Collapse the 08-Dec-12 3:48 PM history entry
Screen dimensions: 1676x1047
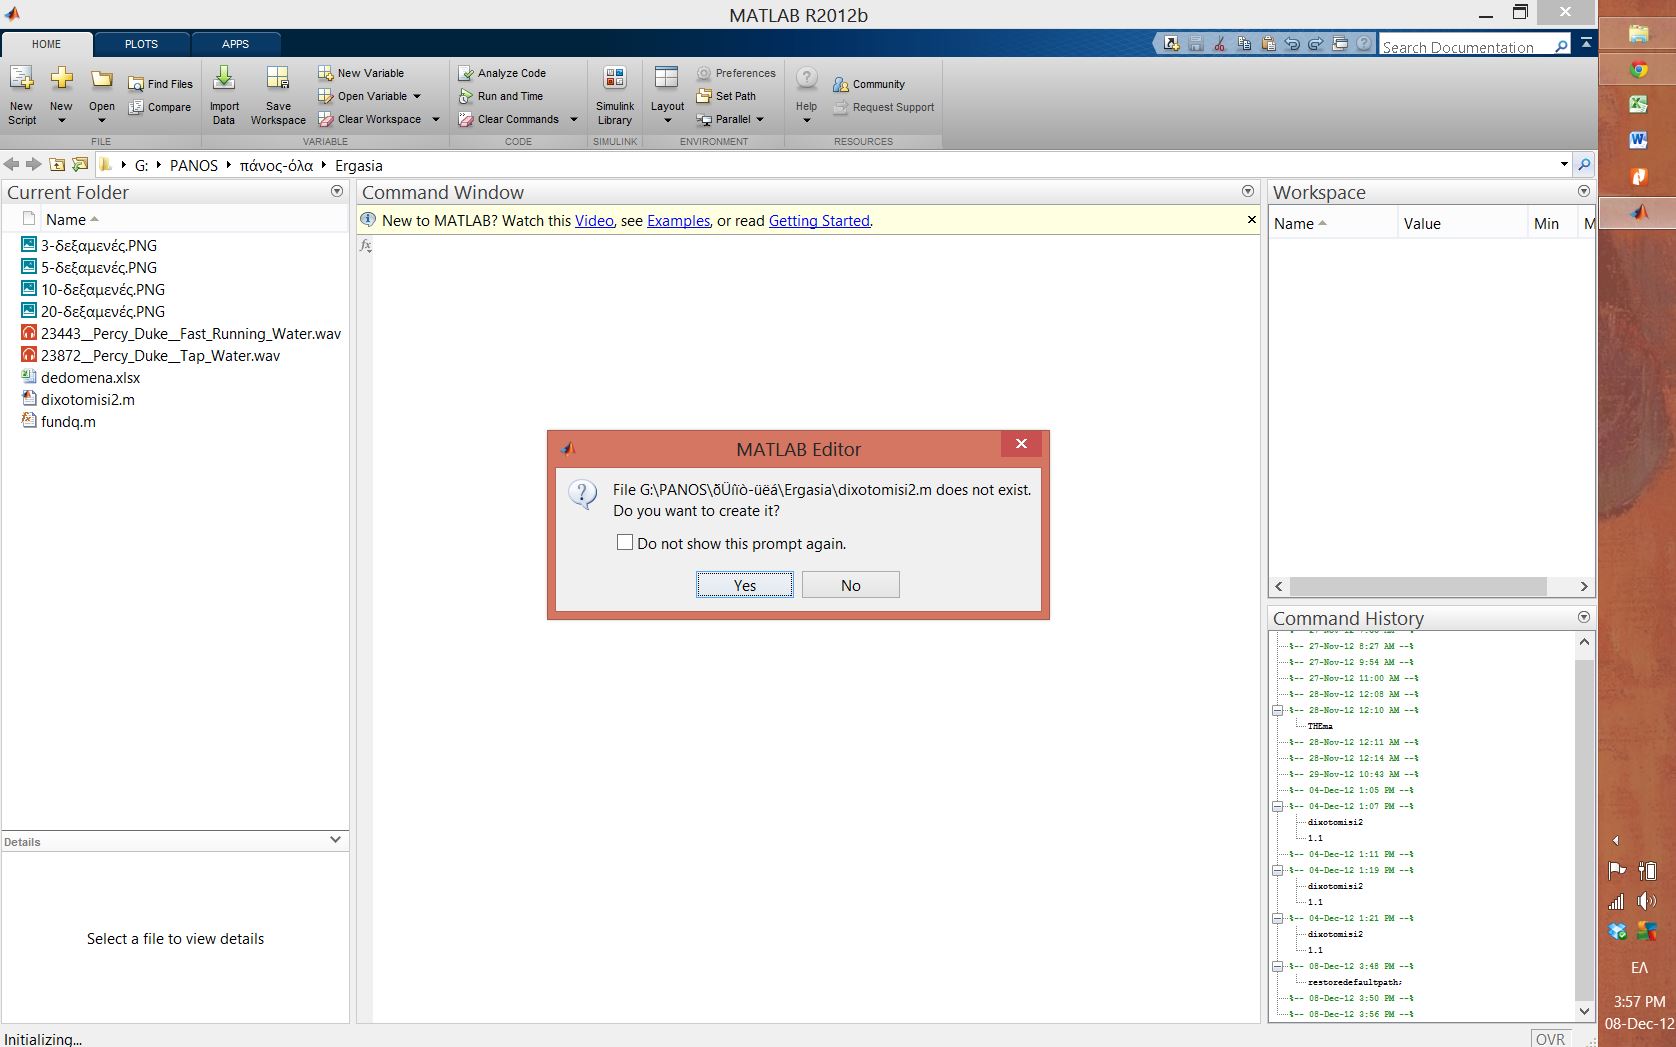1277,966
